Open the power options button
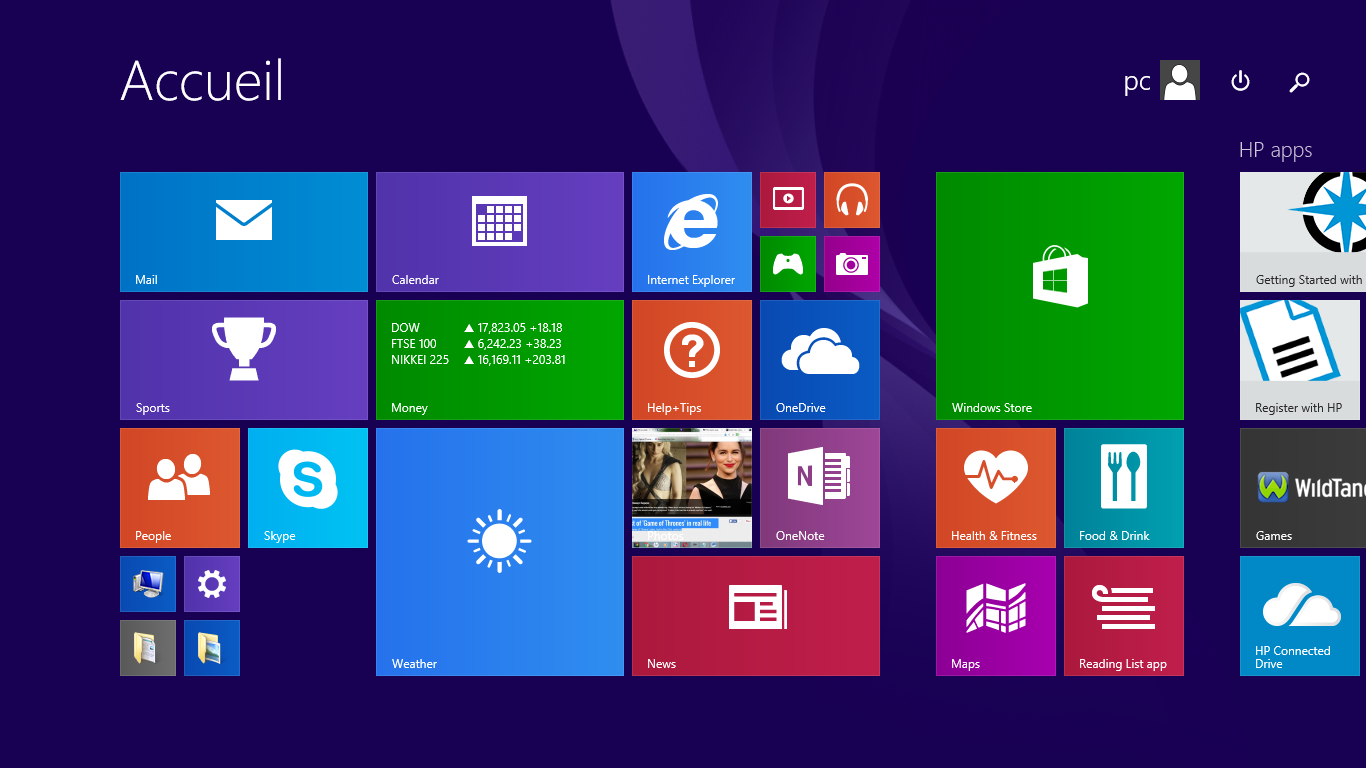1366x768 pixels. pyautogui.click(x=1240, y=81)
